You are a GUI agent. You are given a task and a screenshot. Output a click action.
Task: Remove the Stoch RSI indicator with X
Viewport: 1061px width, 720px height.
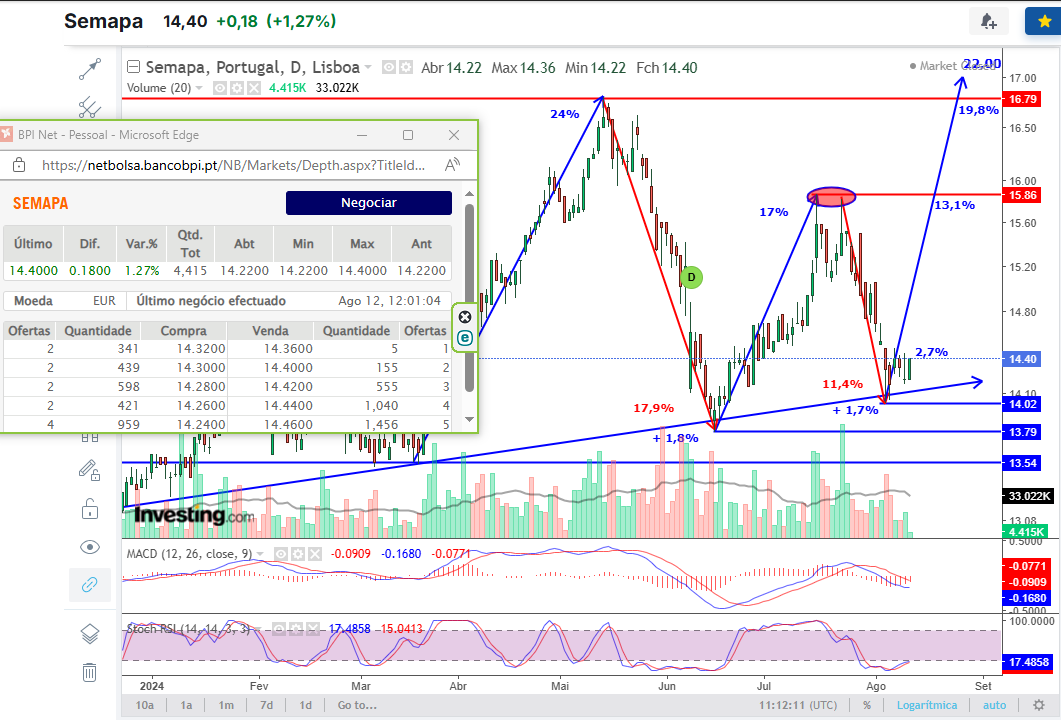point(313,629)
